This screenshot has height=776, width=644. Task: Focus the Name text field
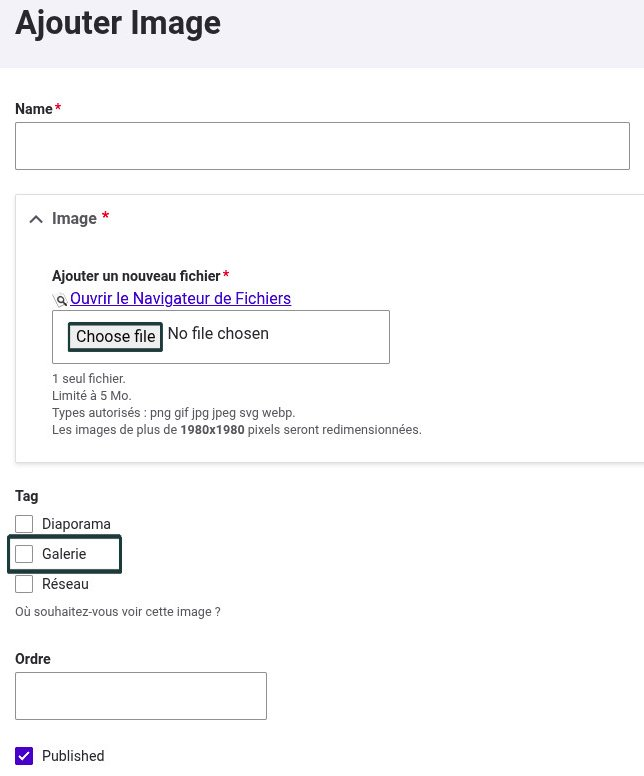pyautogui.click(x=322, y=146)
